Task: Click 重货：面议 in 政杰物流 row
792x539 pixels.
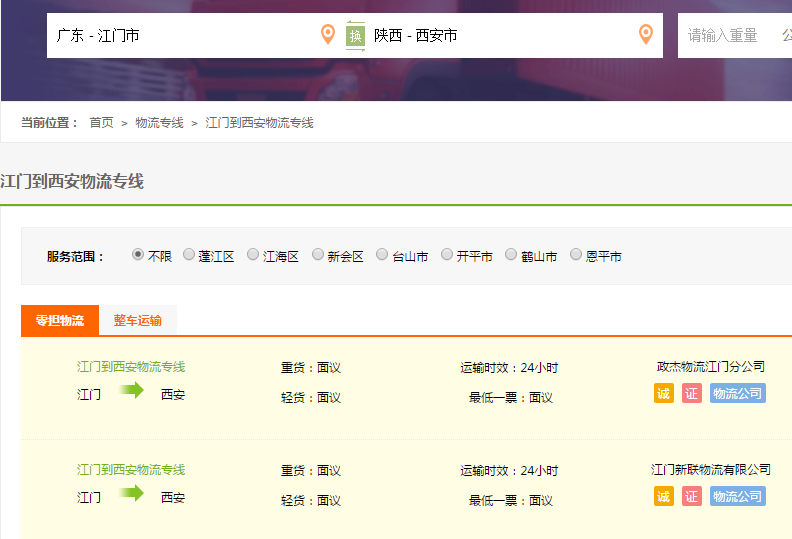Action: pyautogui.click(x=311, y=368)
